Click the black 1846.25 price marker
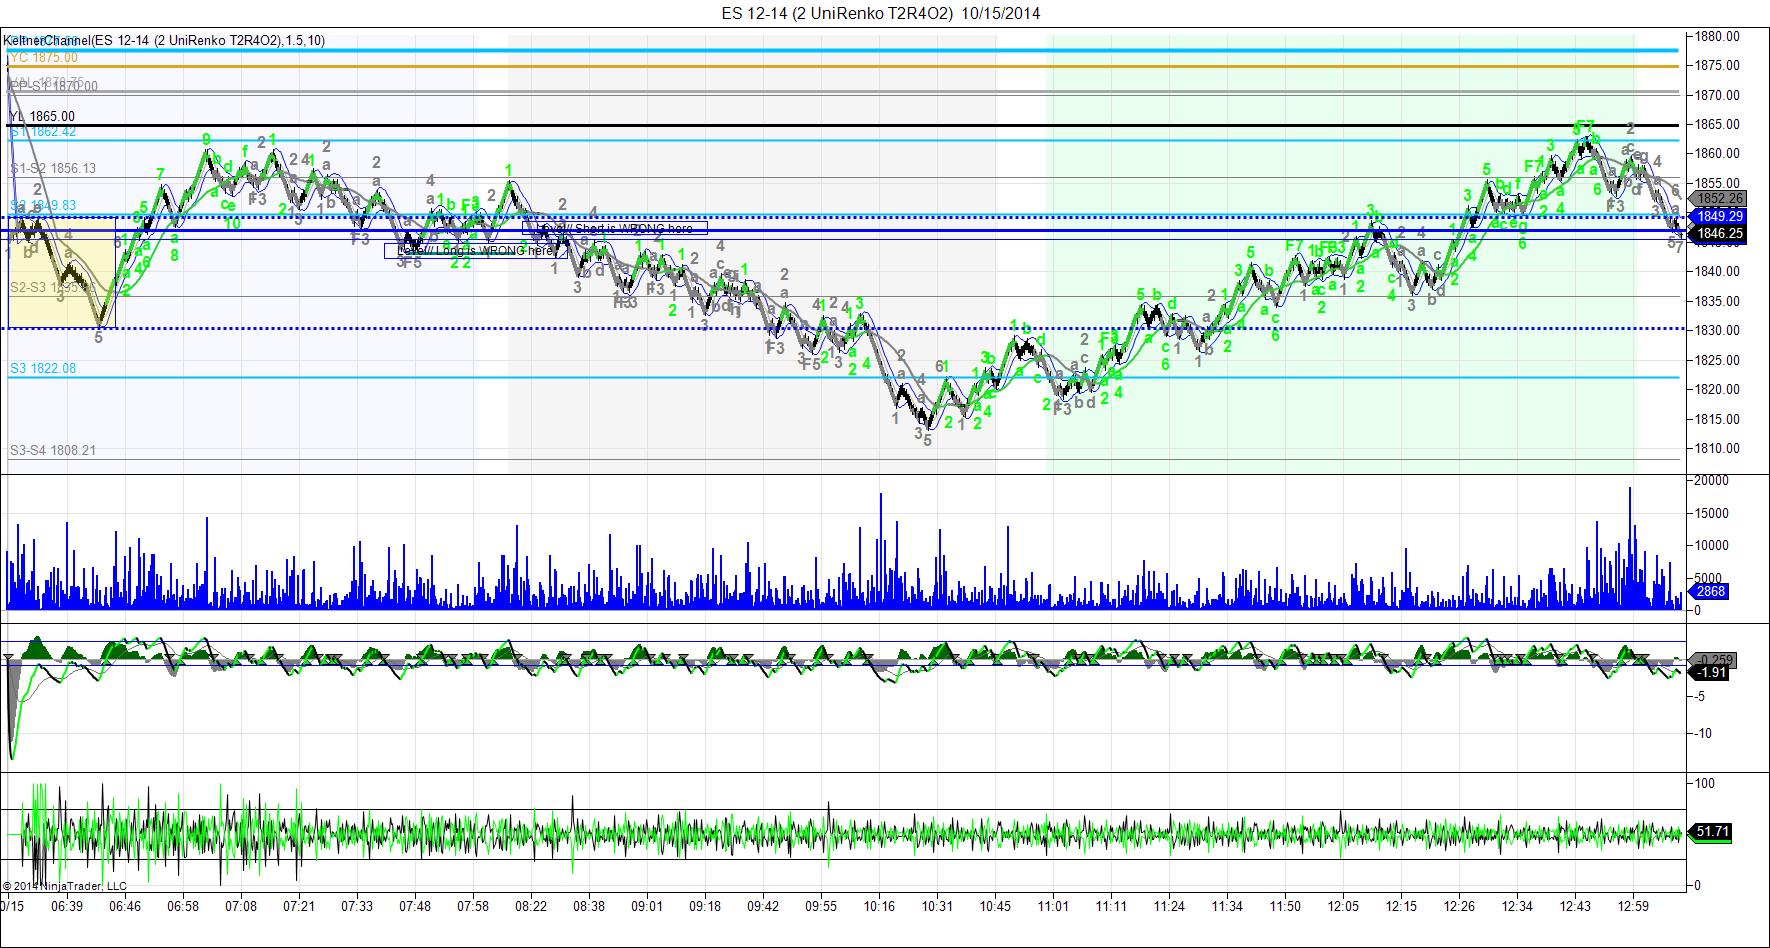 pyautogui.click(x=1716, y=234)
